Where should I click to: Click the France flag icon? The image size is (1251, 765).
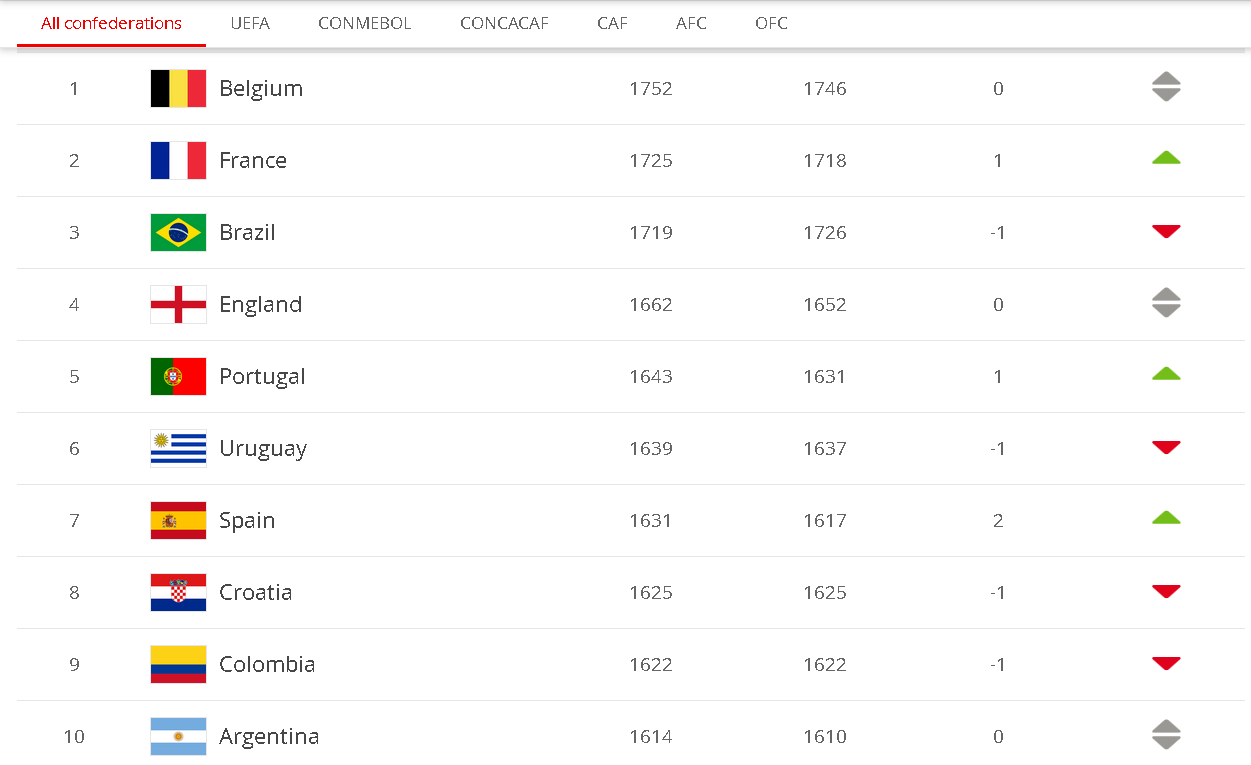[178, 160]
